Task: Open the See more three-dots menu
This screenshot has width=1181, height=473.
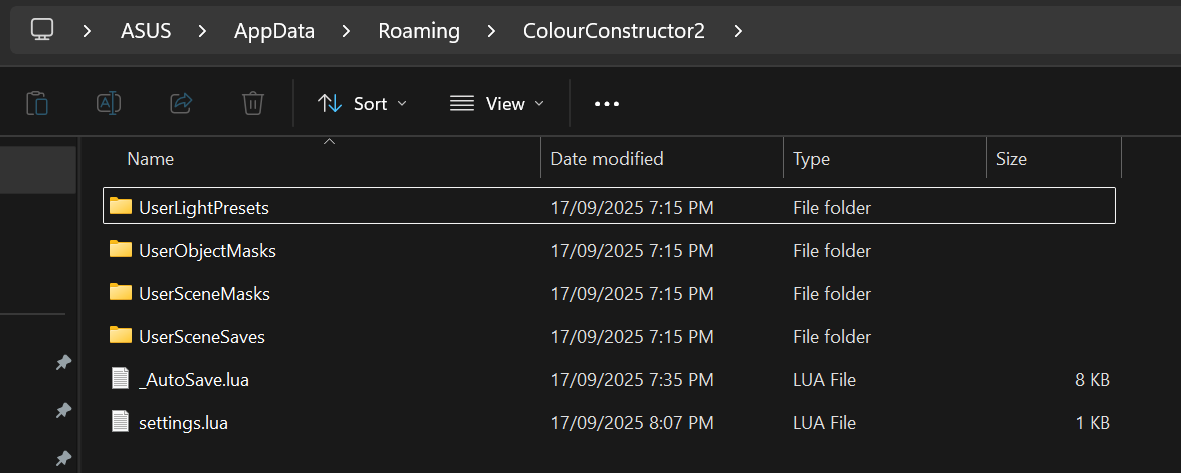Action: (607, 103)
